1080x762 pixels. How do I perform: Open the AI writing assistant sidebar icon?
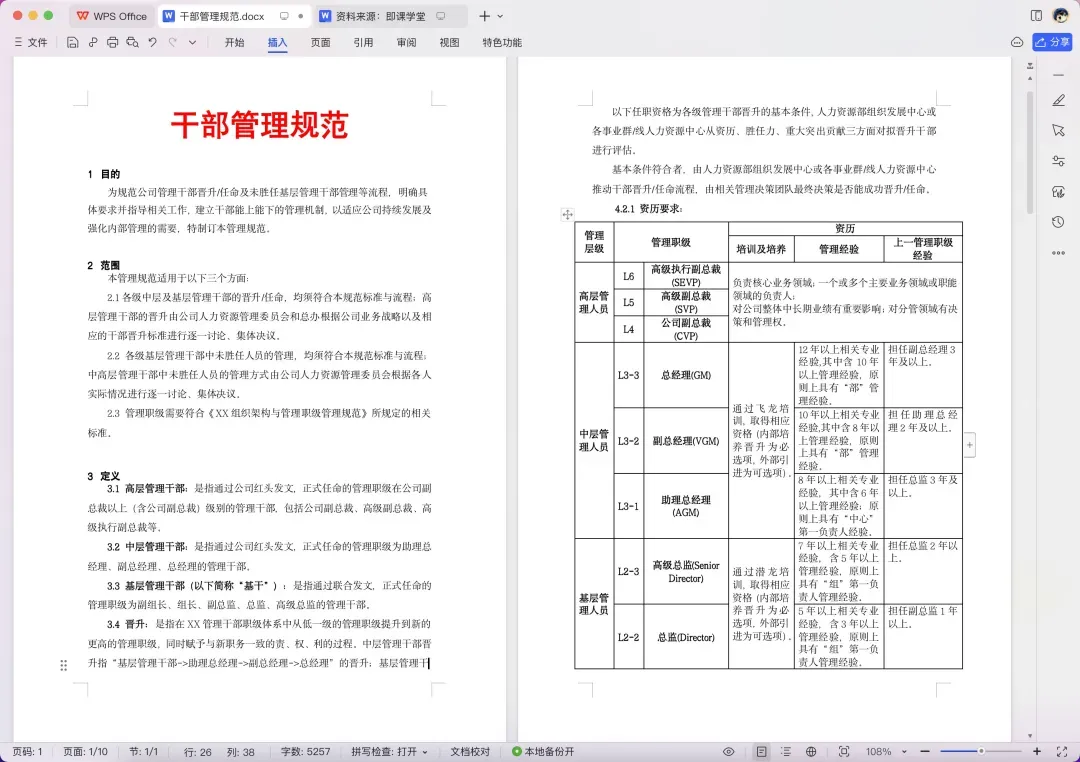pos(1059,192)
